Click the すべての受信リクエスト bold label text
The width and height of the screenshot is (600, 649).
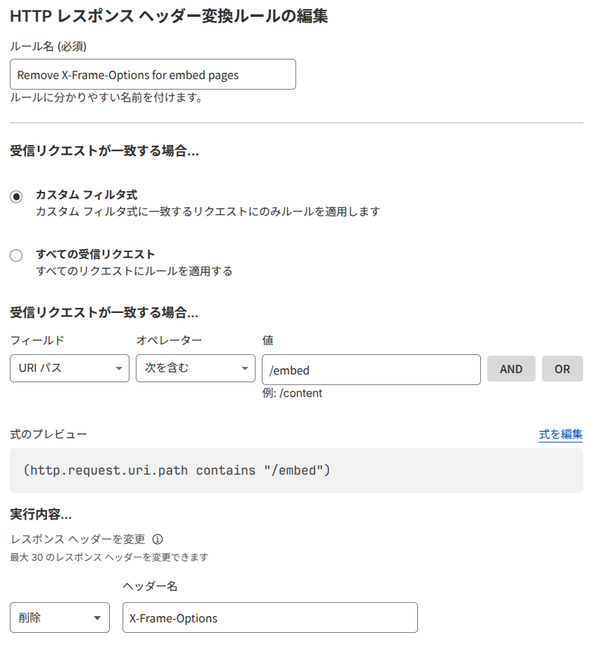95,254
